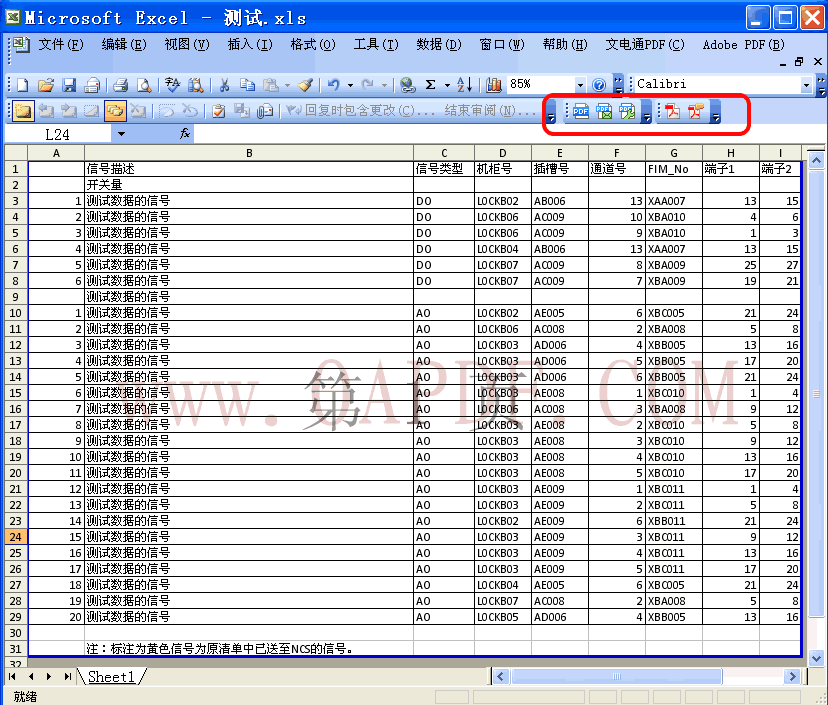The image size is (828, 705).
Task: Open the Undo history dropdown arrow
Action: tap(350, 85)
